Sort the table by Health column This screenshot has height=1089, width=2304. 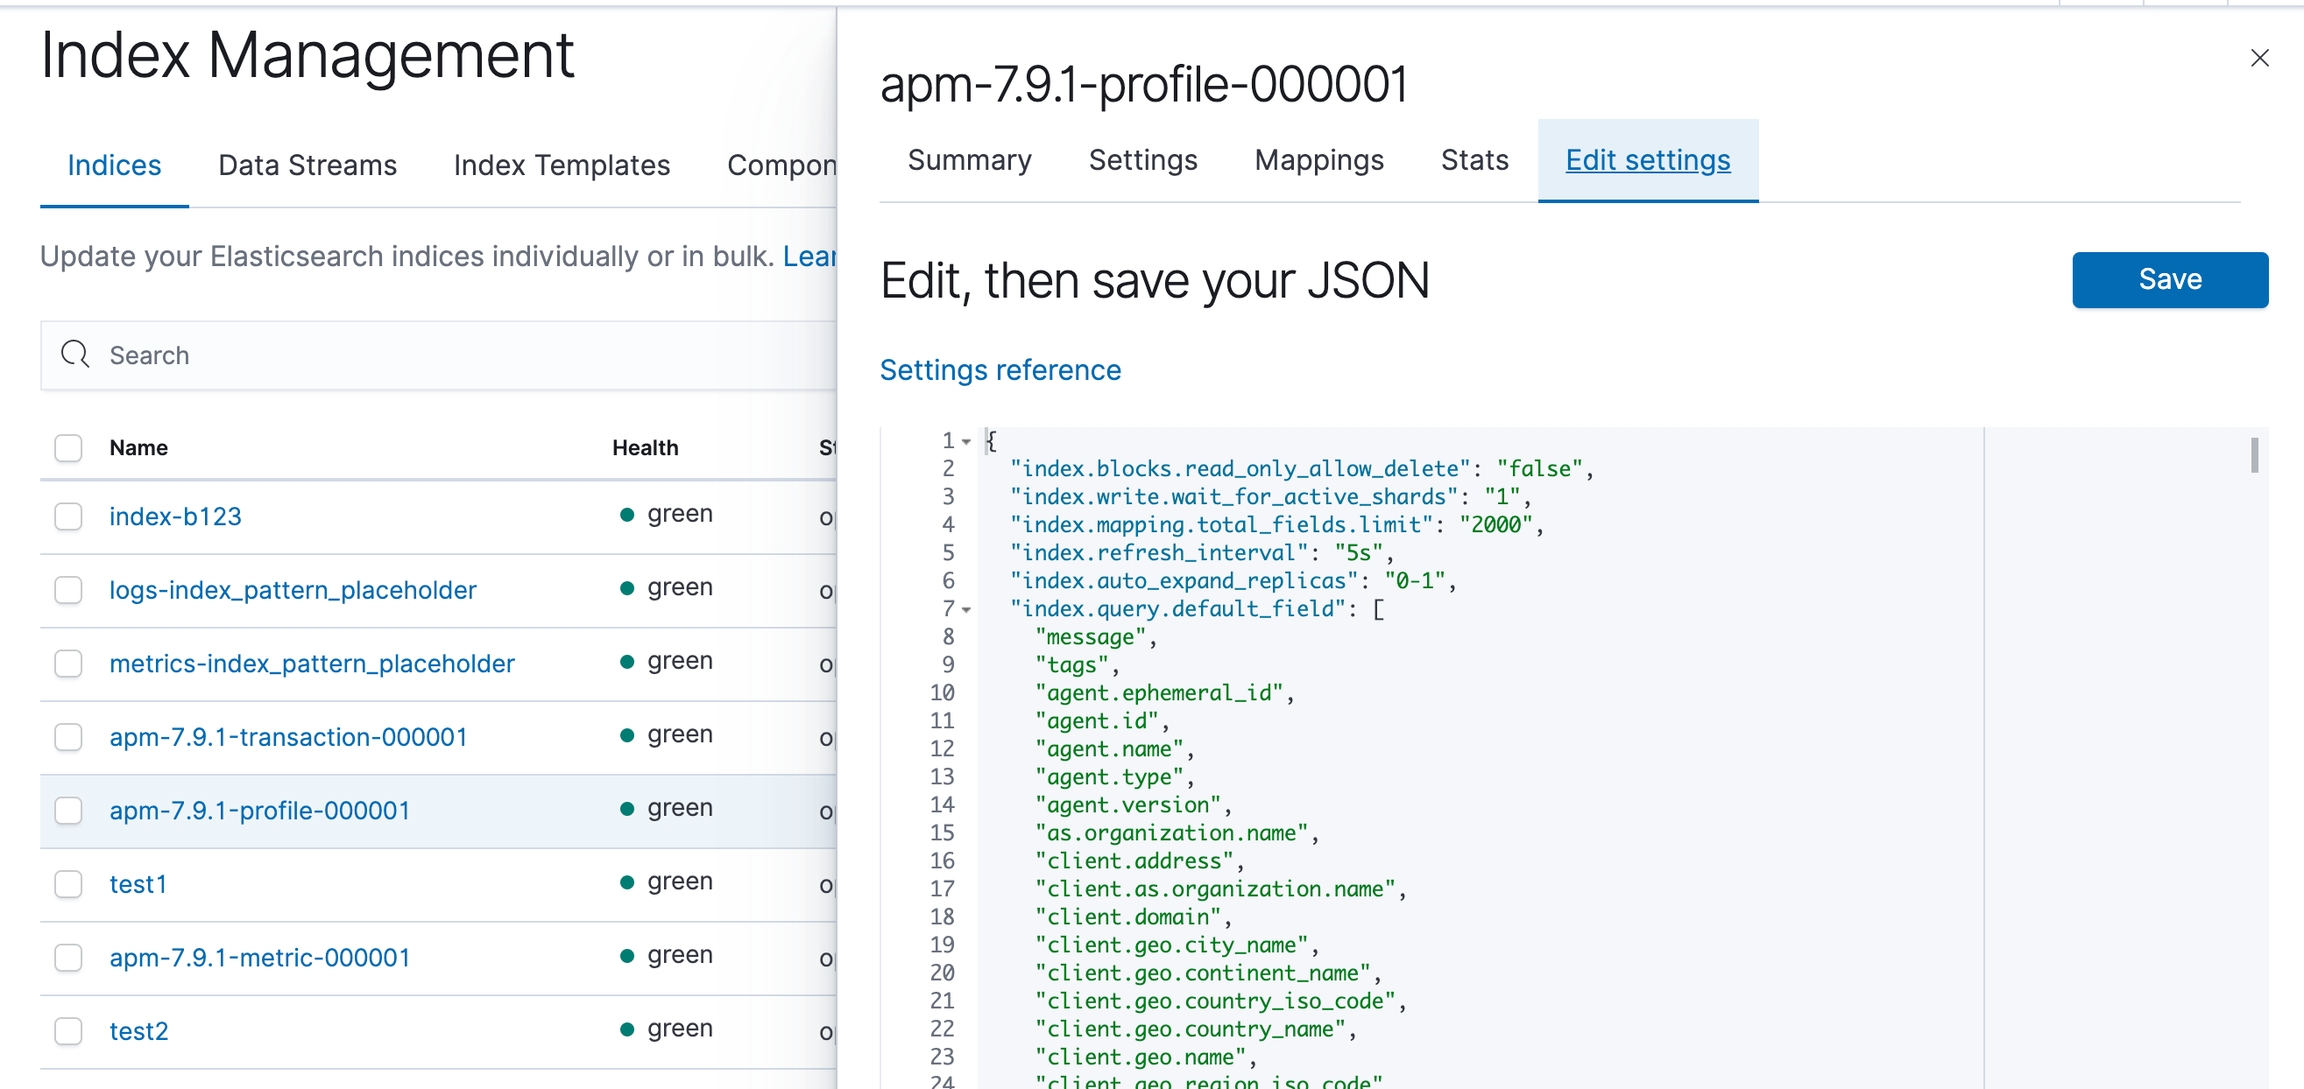click(645, 448)
